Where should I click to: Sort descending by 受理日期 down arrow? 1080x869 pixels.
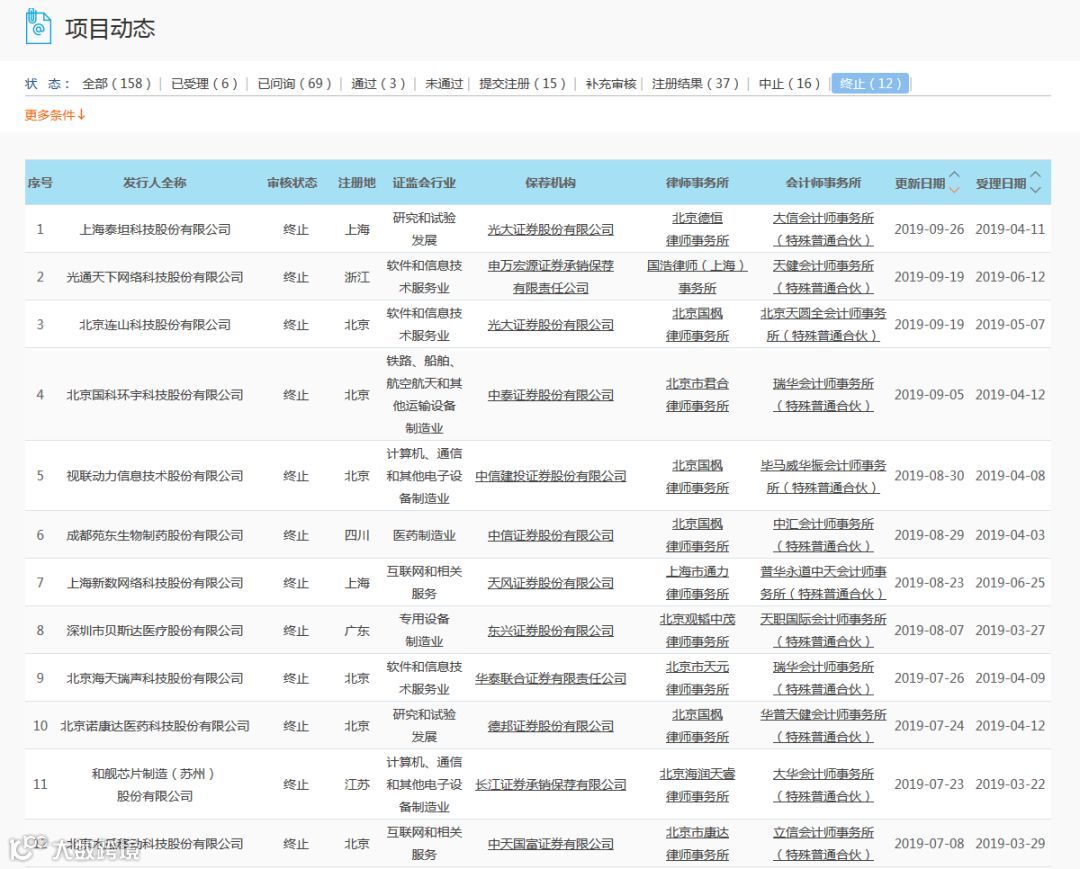(x=1035, y=190)
